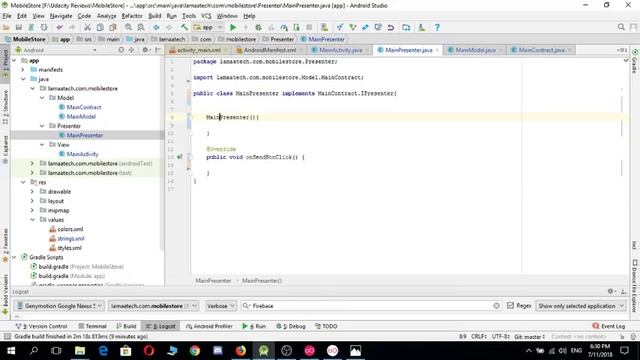
Task: Click the Paste toolbar icon
Action: coord(113,27)
